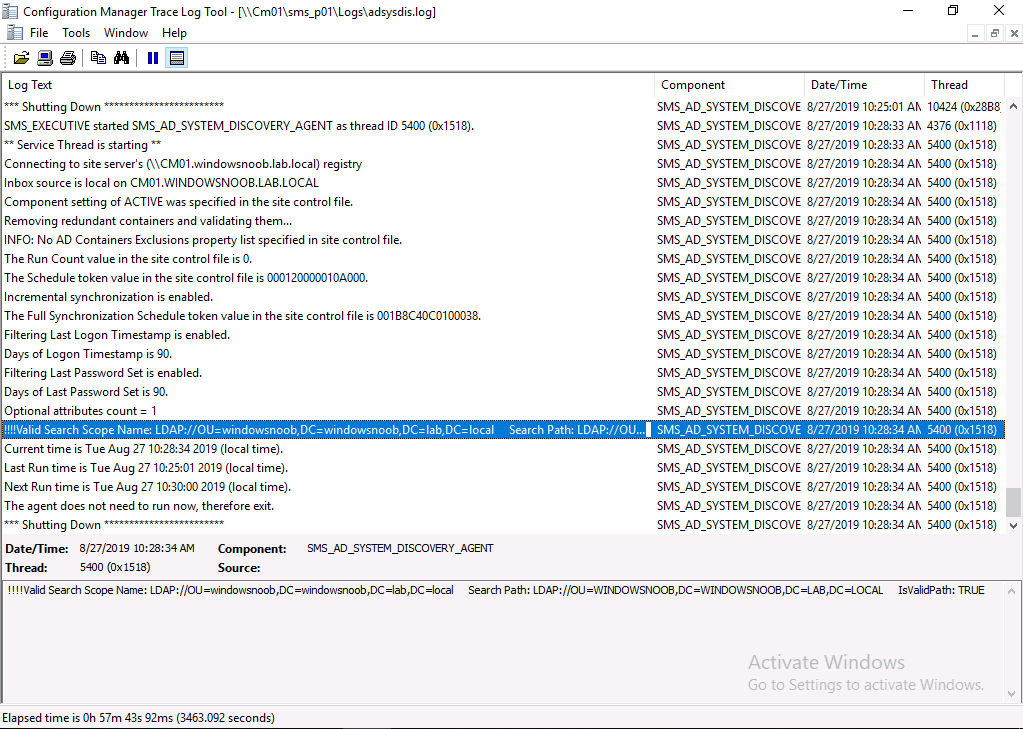Viewport: 1023px width, 729px height.
Task: Click the highlighted '!!!!Valid Search Scope Name' row
Action: 503,429
